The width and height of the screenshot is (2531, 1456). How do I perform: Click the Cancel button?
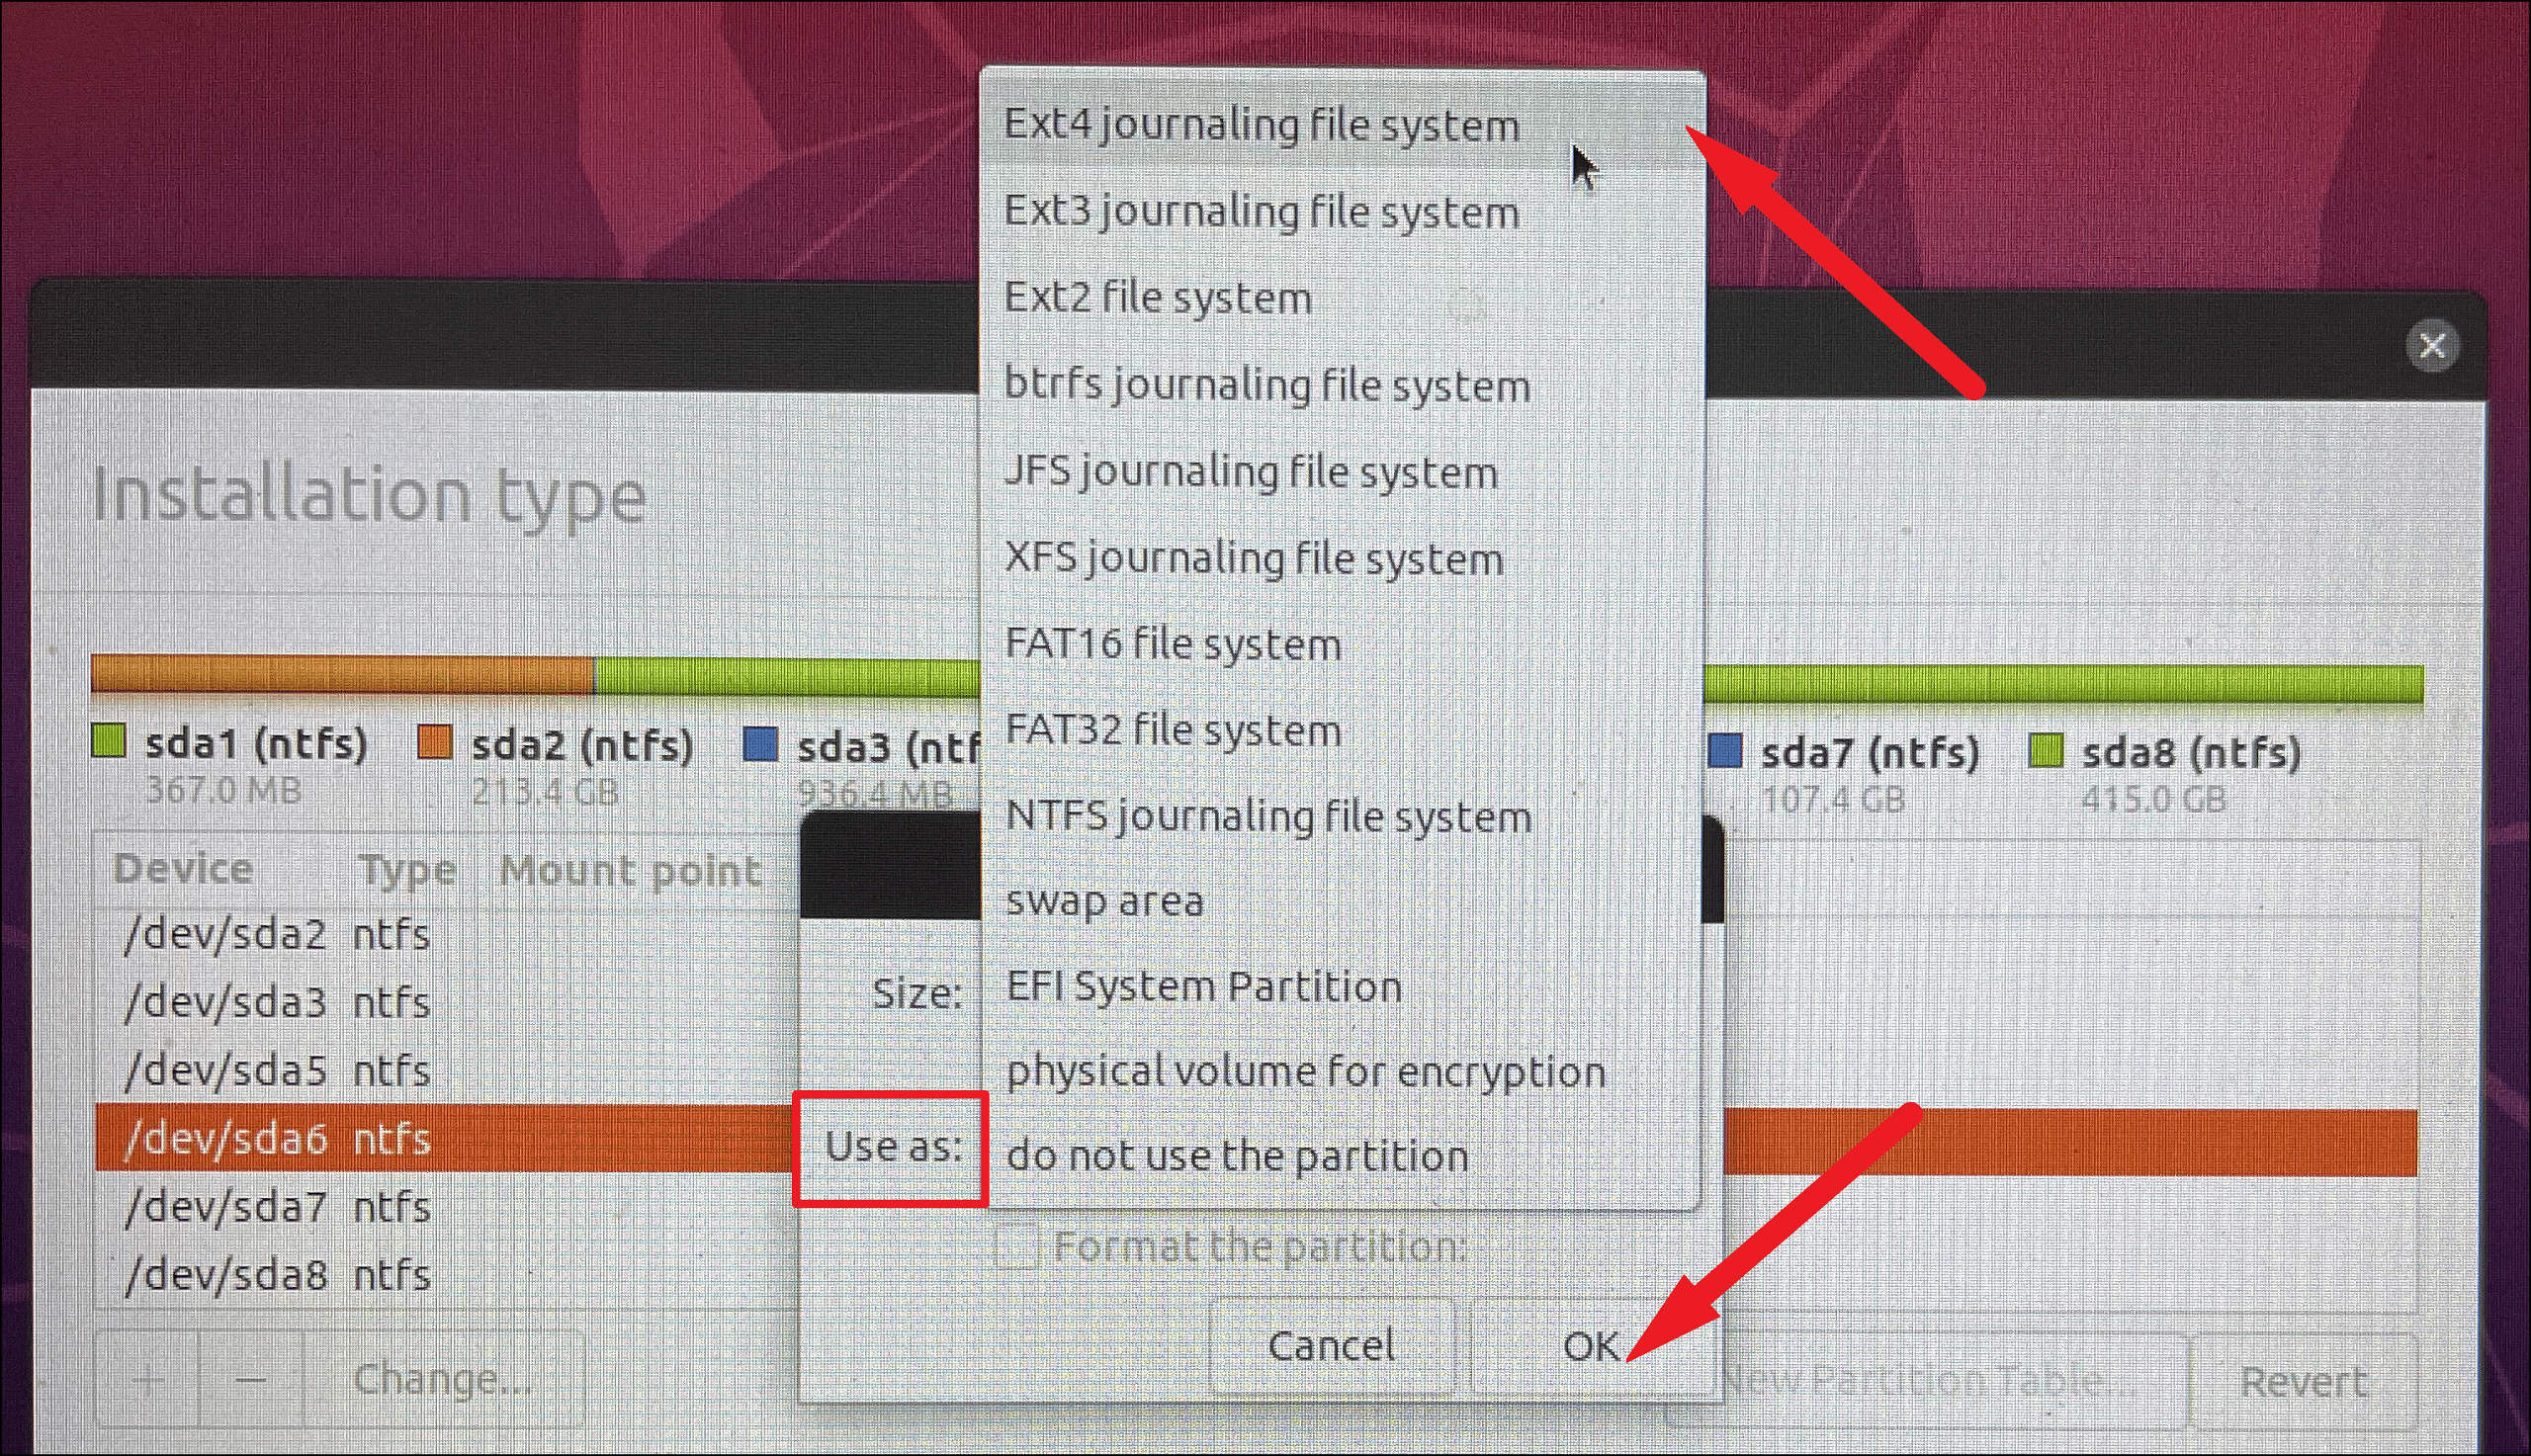pyautogui.click(x=1331, y=1346)
